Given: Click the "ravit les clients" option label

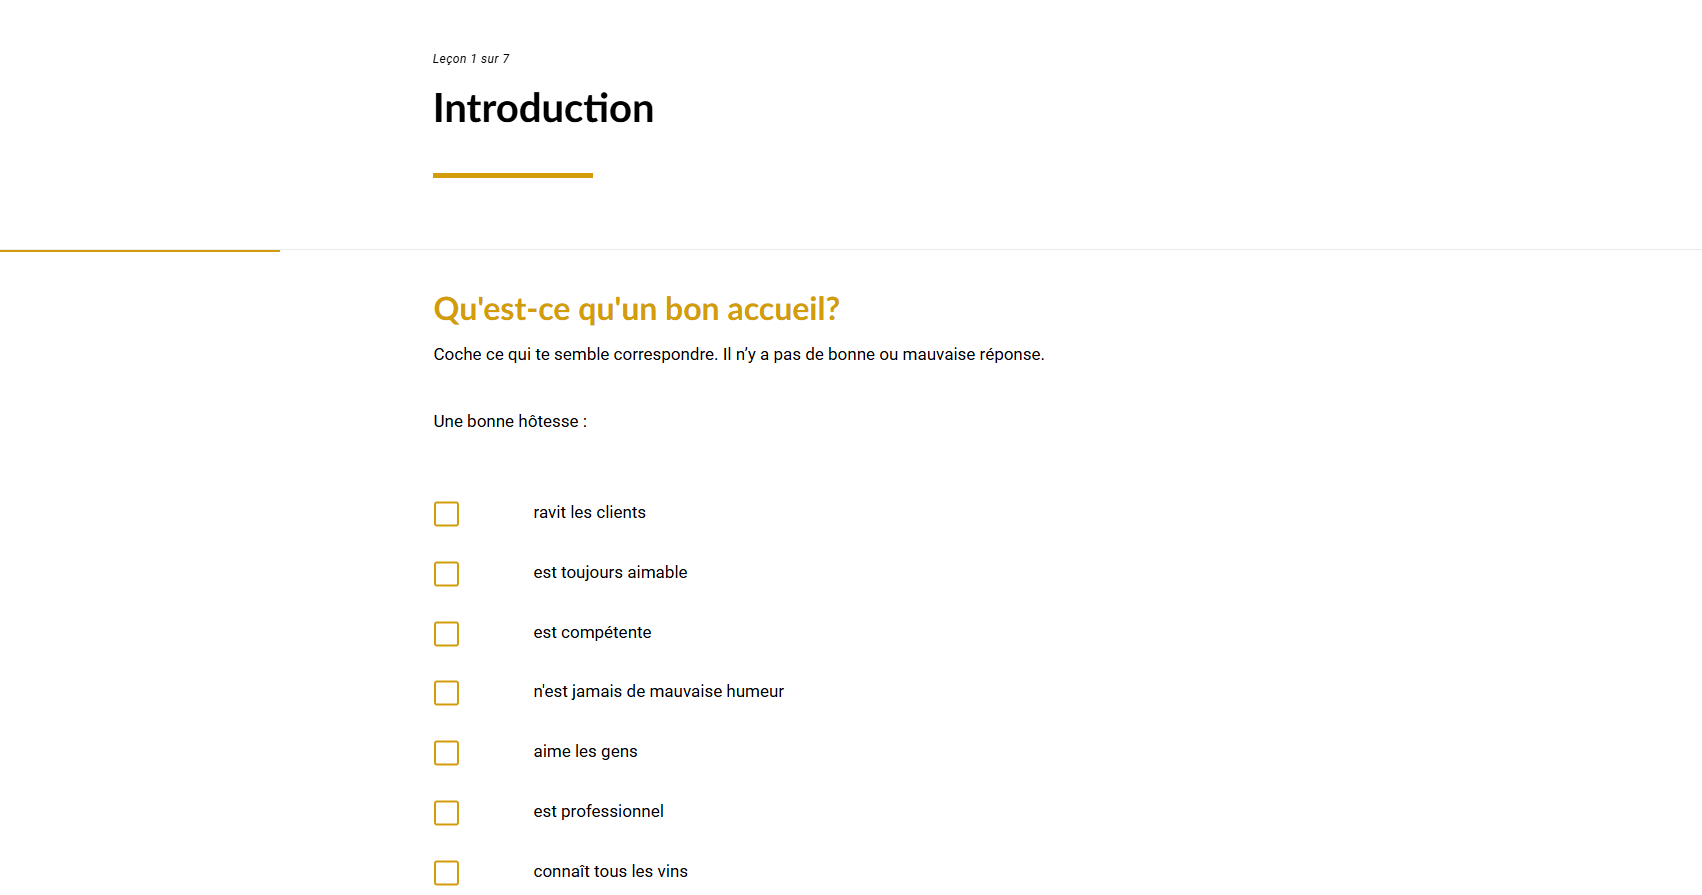Looking at the screenshot, I should [x=589, y=512].
